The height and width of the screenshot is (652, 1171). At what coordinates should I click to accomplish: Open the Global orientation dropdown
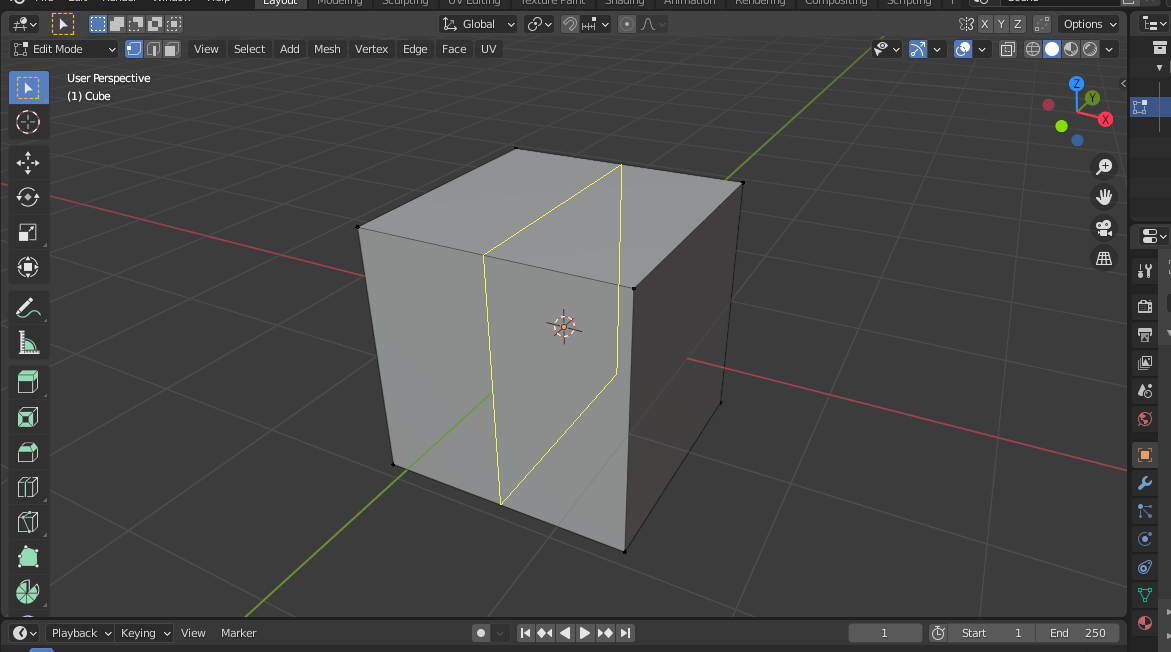pyautogui.click(x=478, y=24)
